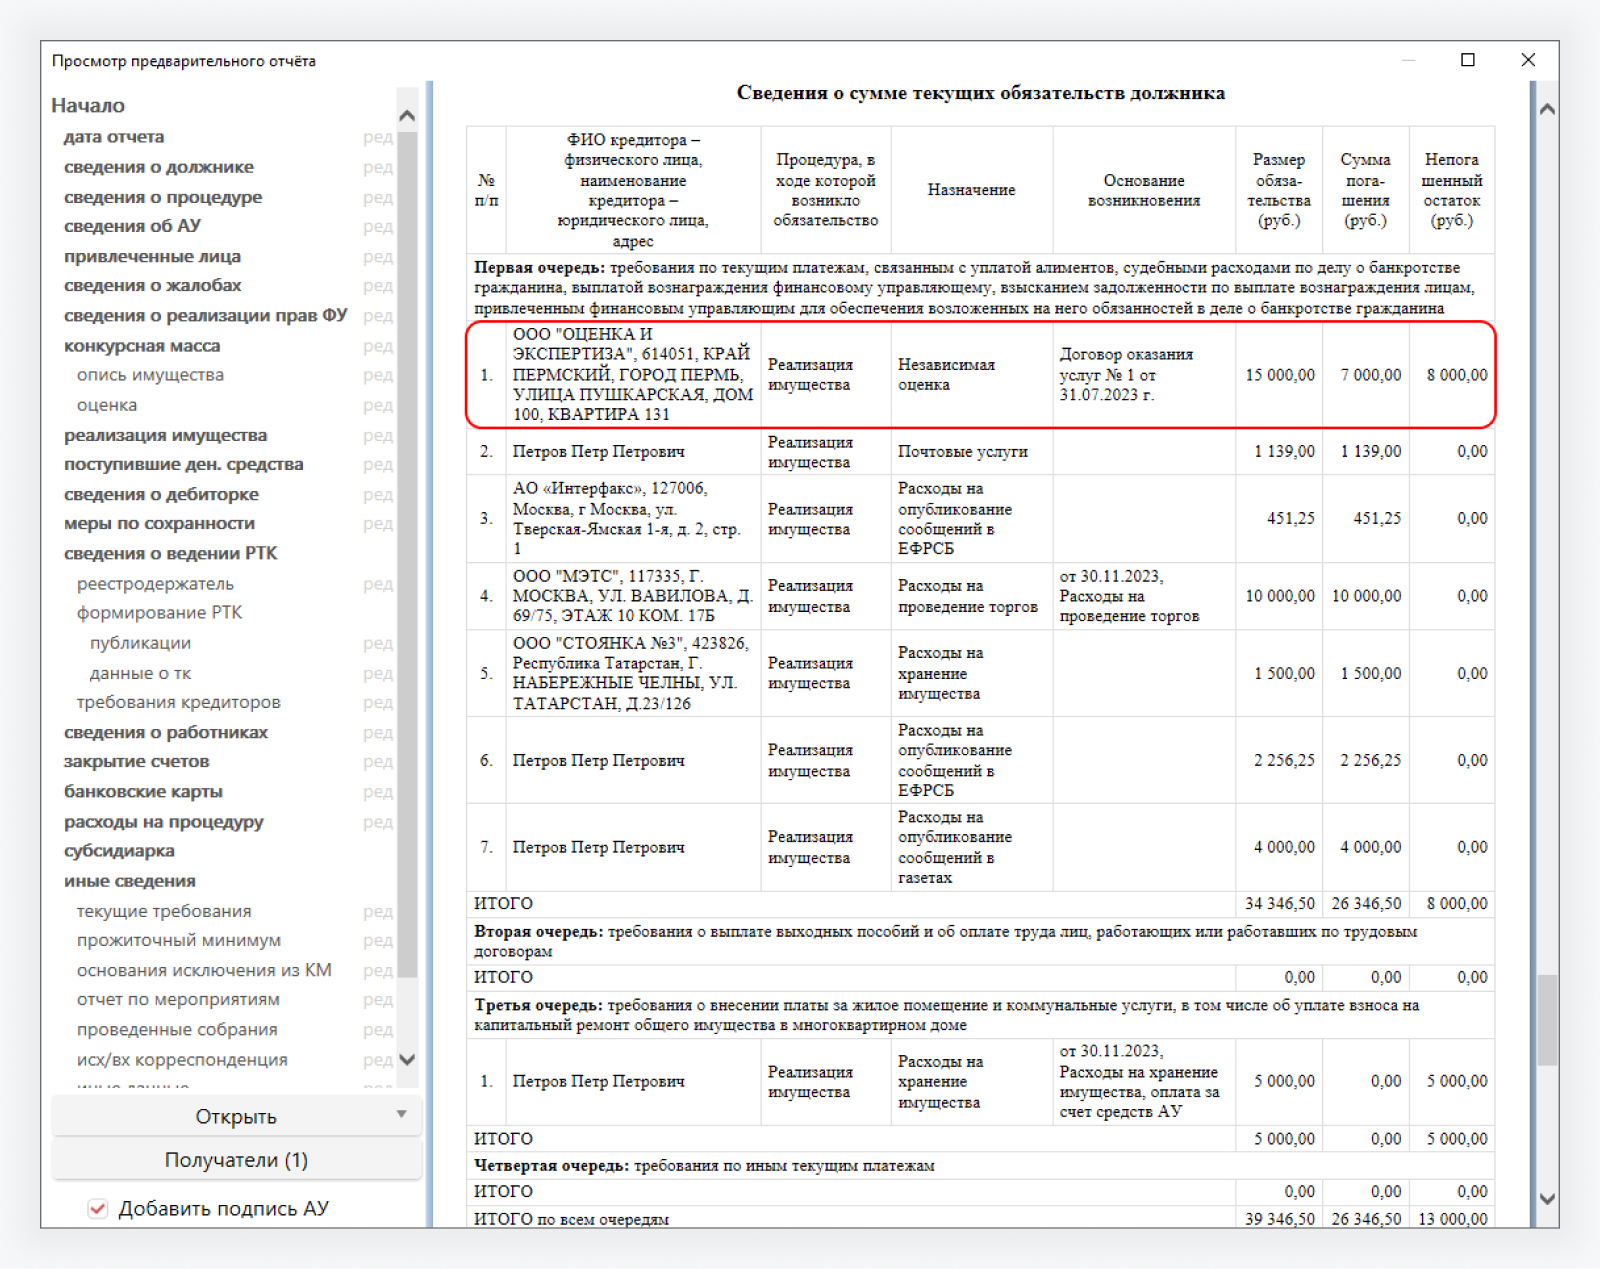The height and width of the screenshot is (1269, 1600).
Task: Select the 'Начало' heading in sidebar
Action: pos(88,105)
